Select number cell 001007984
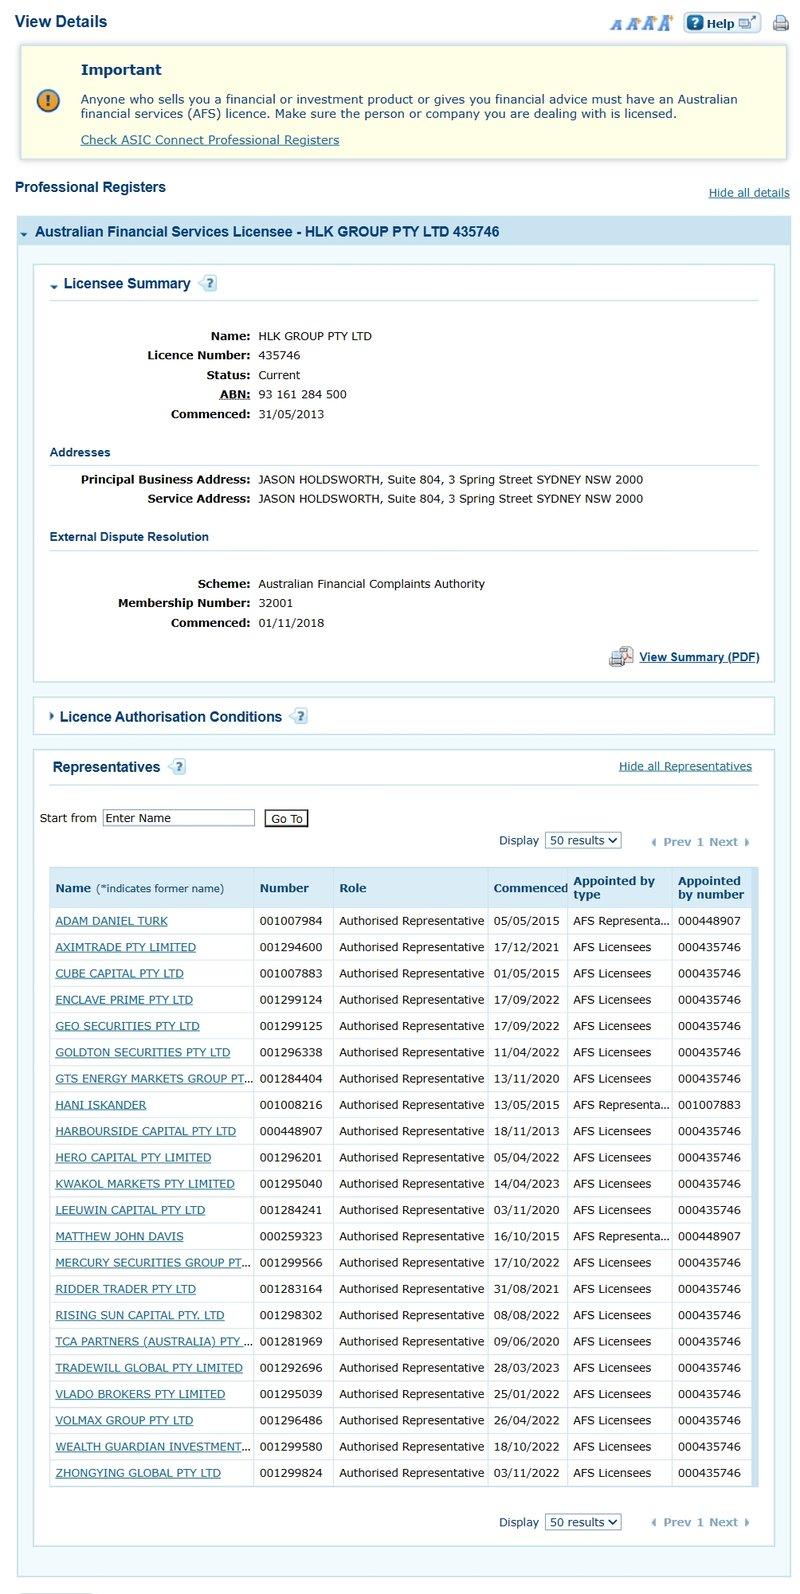 [x=291, y=921]
